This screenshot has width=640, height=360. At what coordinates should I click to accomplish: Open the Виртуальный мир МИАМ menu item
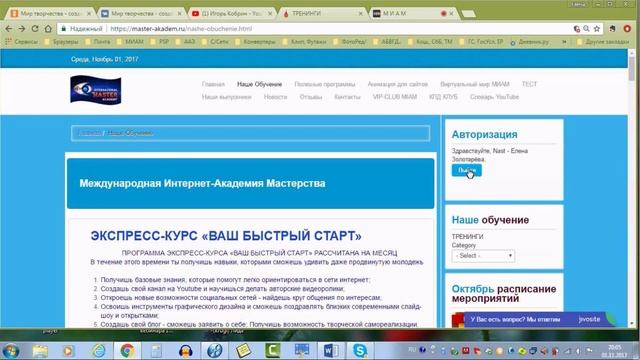pyautogui.click(x=475, y=84)
